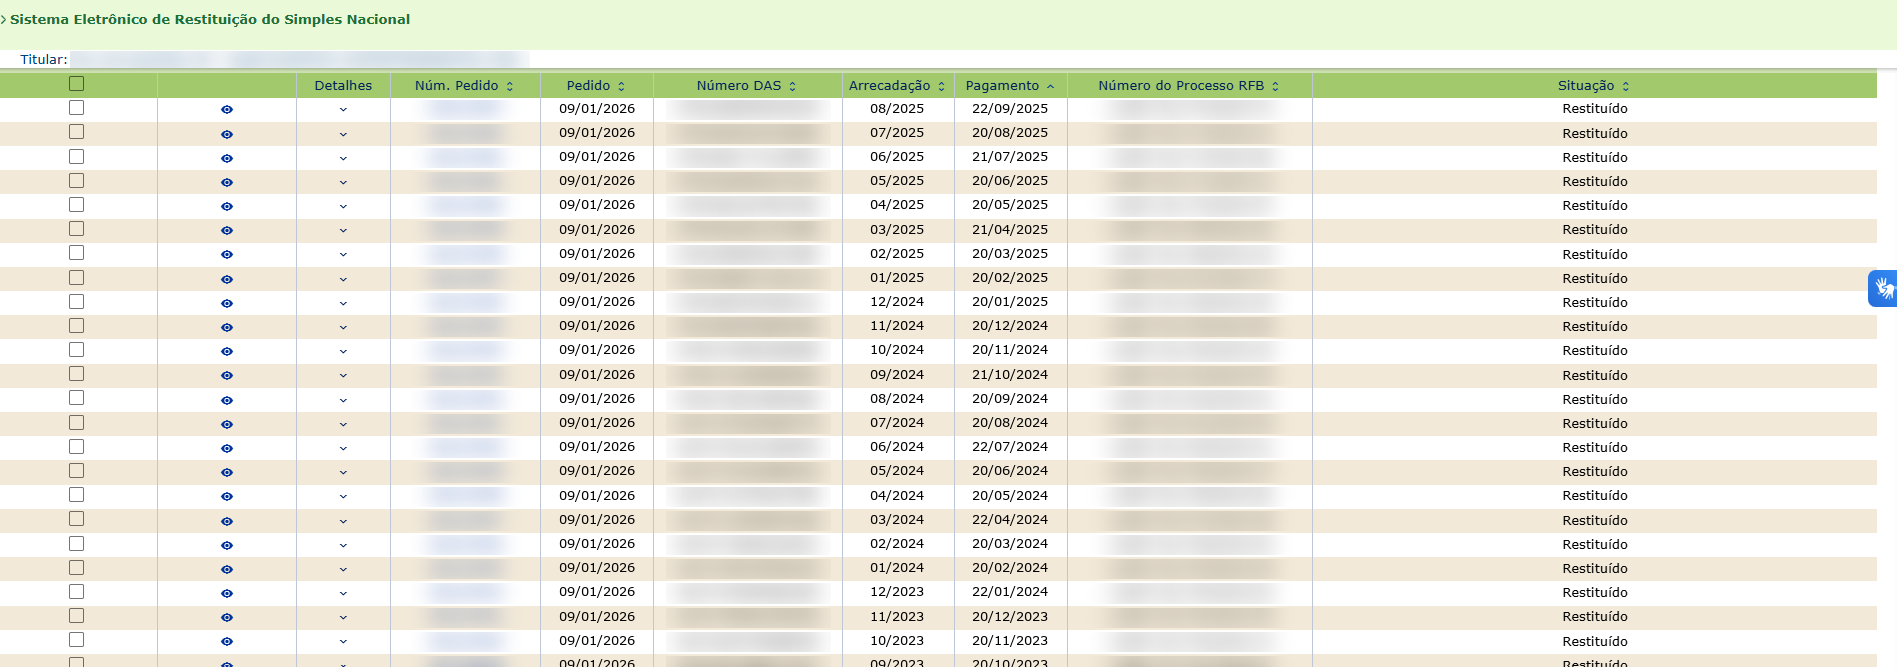View the record with Arrecadação 01/2025
This screenshot has width=1897, height=667.
pyautogui.click(x=227, y=279)
